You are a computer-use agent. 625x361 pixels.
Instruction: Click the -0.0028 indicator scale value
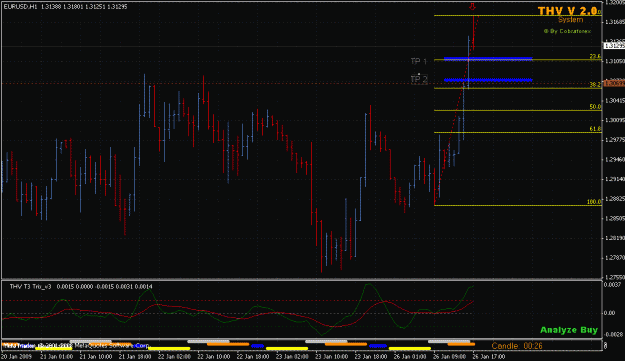pos(612,334)
